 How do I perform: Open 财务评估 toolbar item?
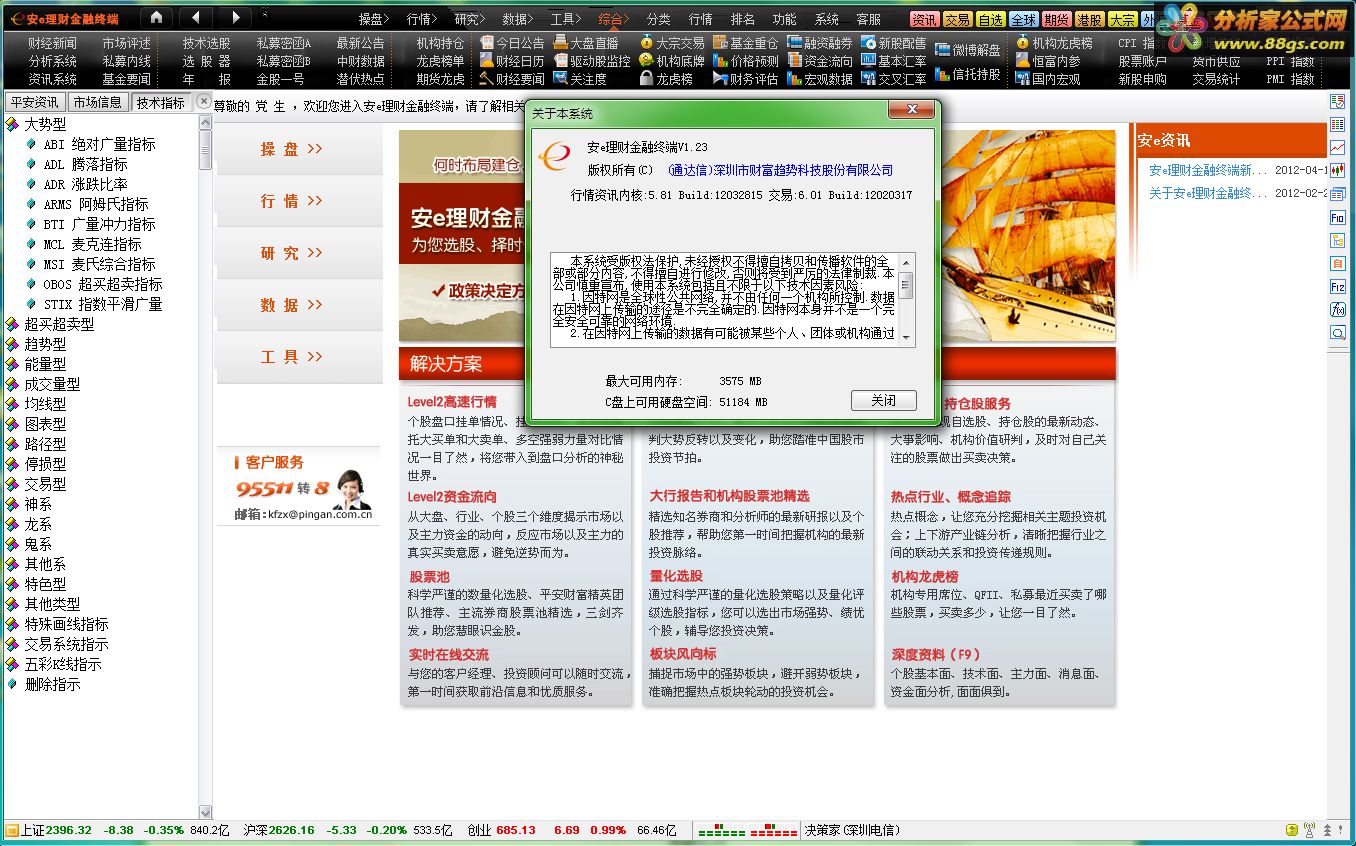pos(745,79)
